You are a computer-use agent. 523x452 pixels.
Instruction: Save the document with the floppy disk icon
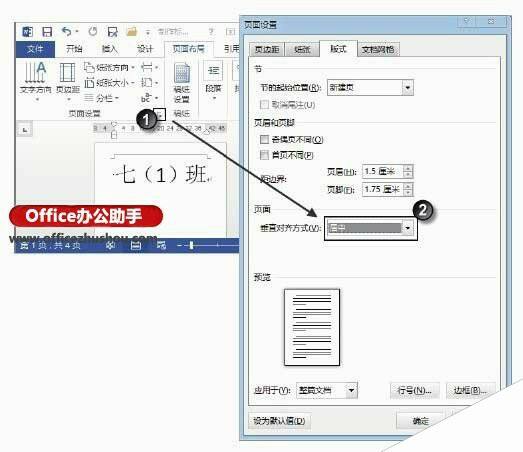(x=47, y=32)
